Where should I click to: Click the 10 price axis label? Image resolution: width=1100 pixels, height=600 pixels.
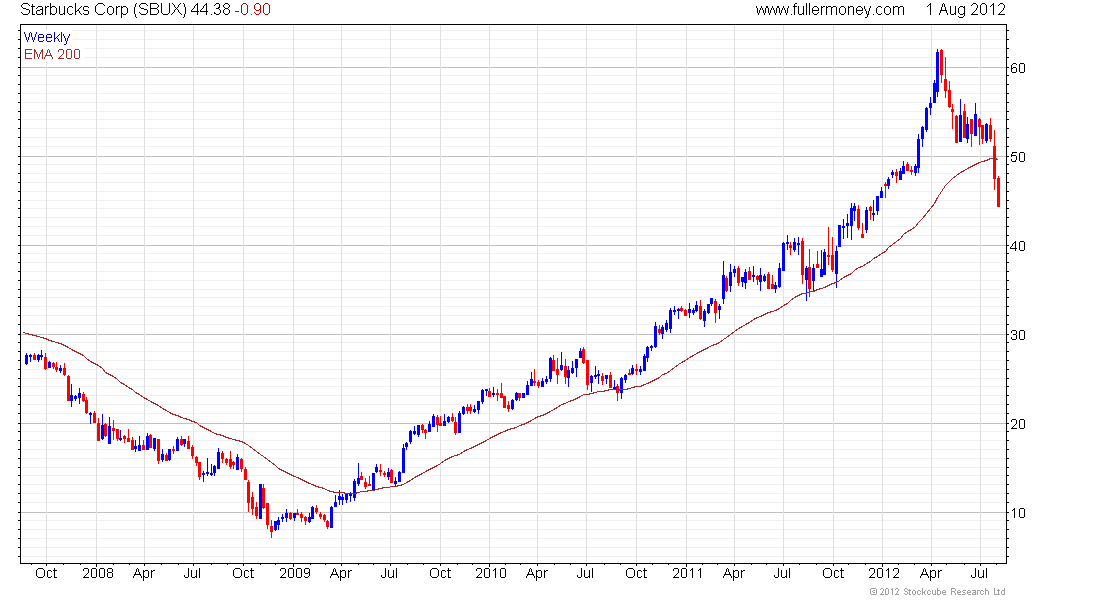click(x=1017, y=513)
